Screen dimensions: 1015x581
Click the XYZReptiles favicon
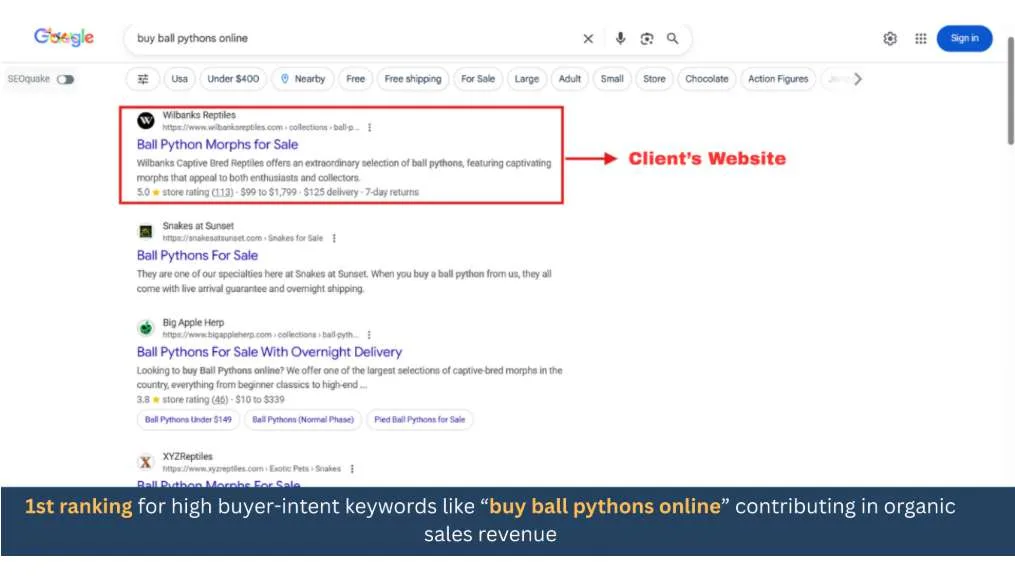146,462
